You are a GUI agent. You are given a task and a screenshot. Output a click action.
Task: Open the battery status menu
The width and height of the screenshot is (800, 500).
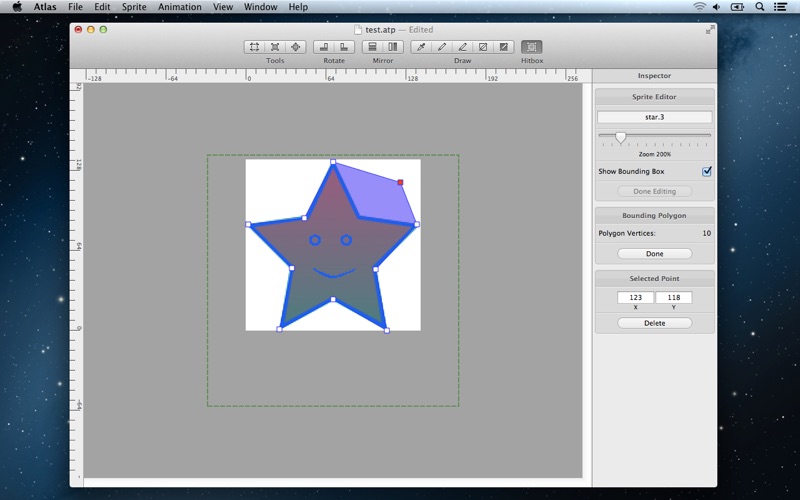[738, 7]
